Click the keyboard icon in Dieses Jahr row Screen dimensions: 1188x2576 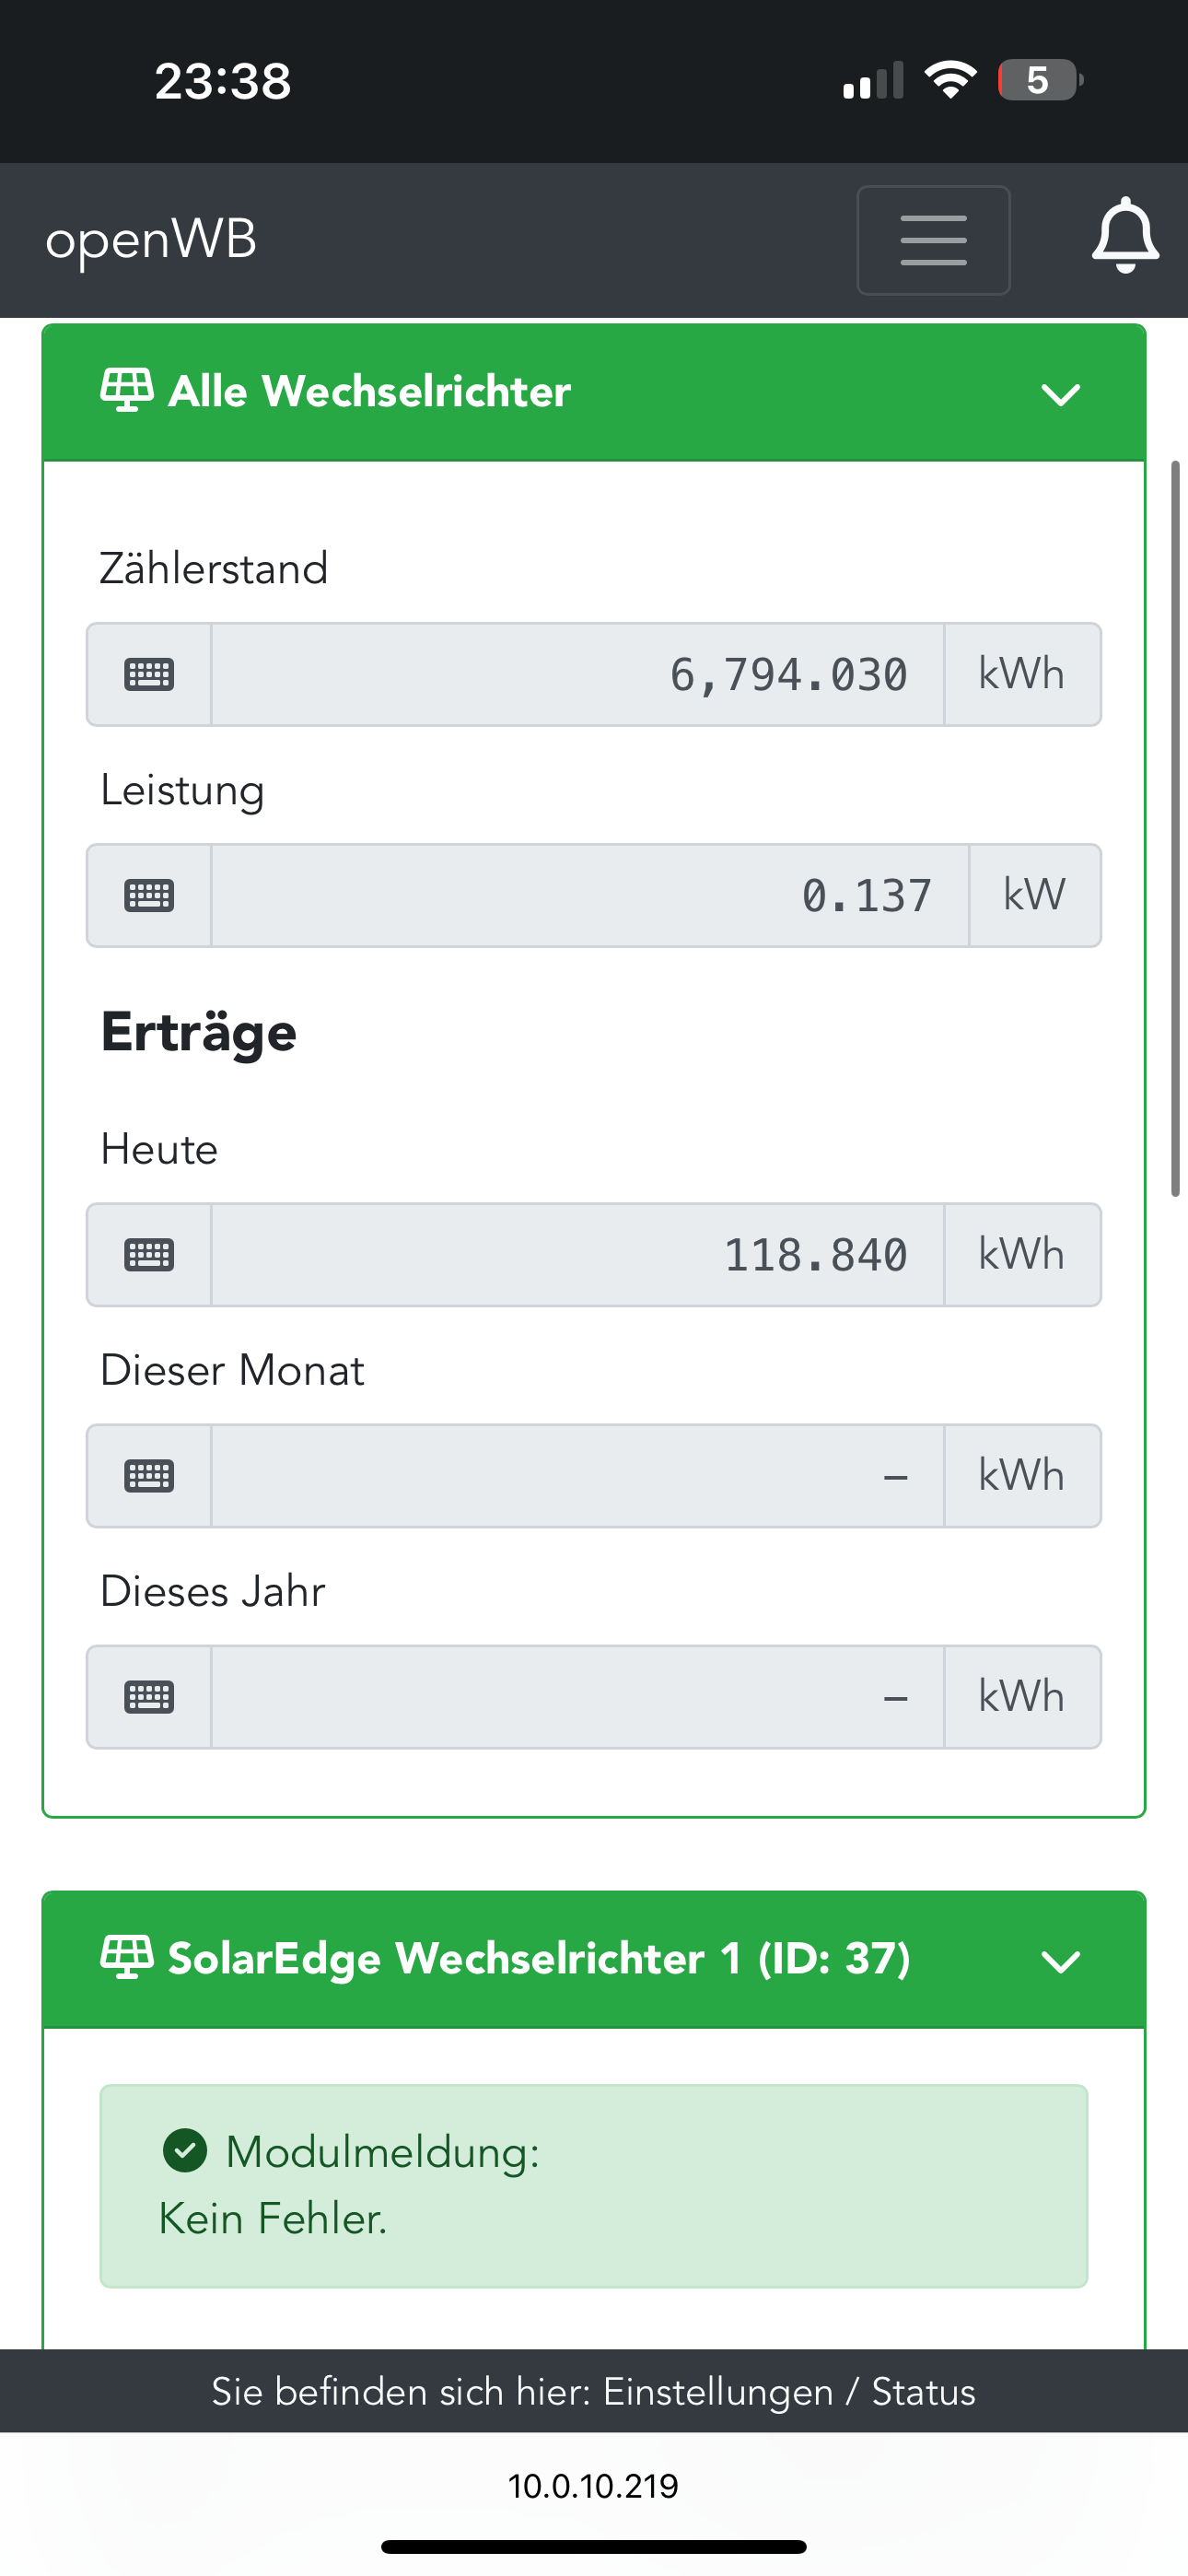point(149,1697)
